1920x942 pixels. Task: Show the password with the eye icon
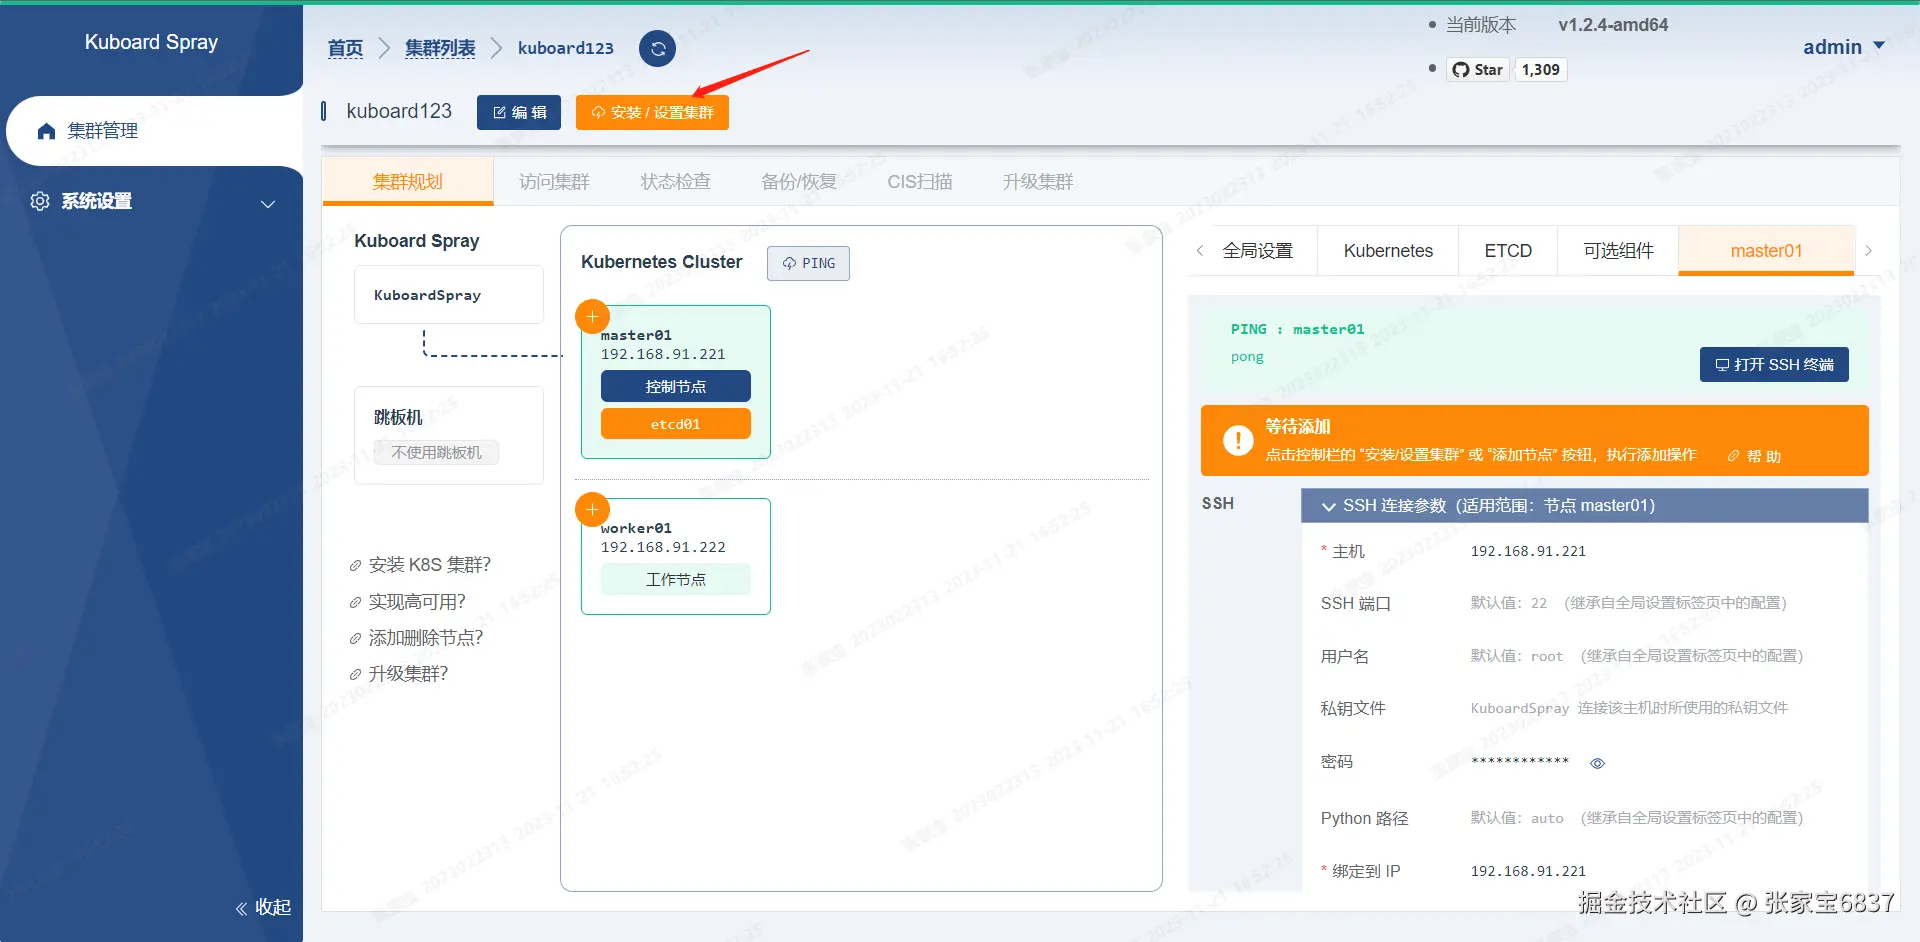(1597, 763)
